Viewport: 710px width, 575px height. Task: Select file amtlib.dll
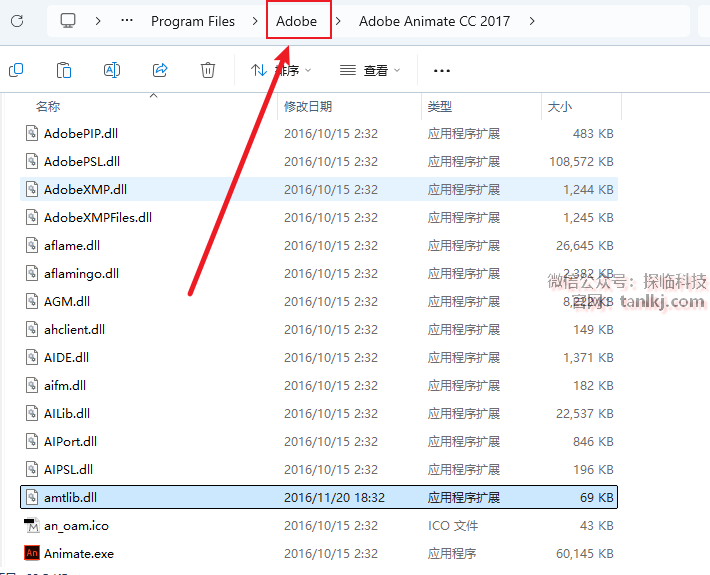coord(319,497)
